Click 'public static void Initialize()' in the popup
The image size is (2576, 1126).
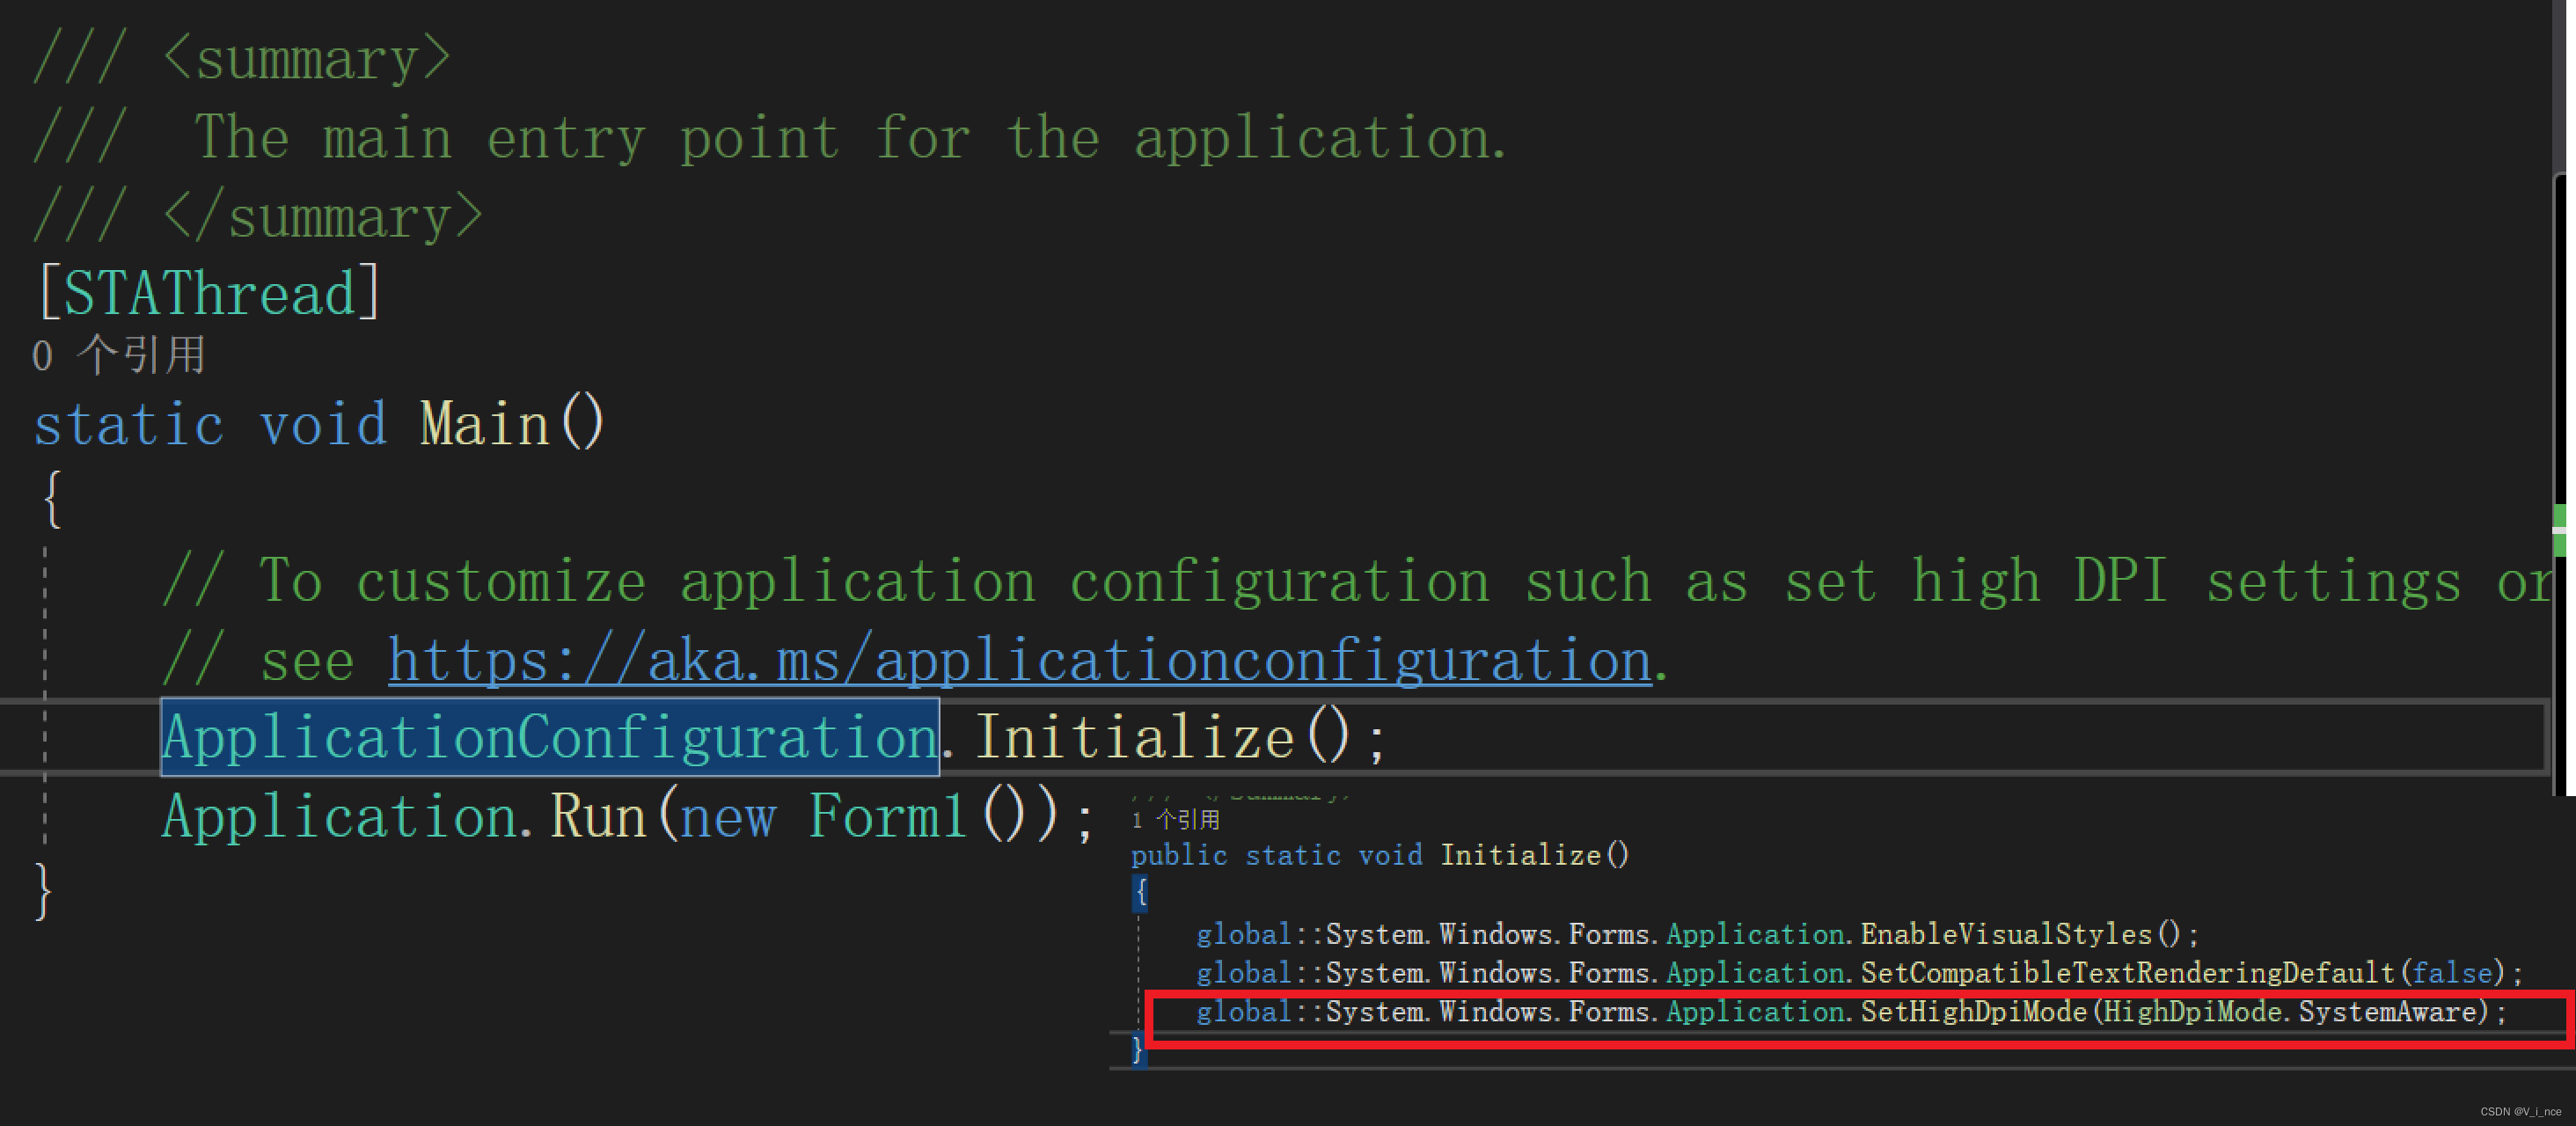click(1380, 856)
